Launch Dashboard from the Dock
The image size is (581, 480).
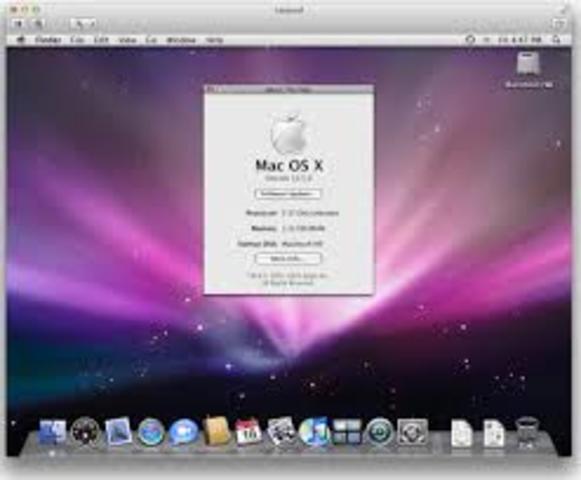coord(86,431)
